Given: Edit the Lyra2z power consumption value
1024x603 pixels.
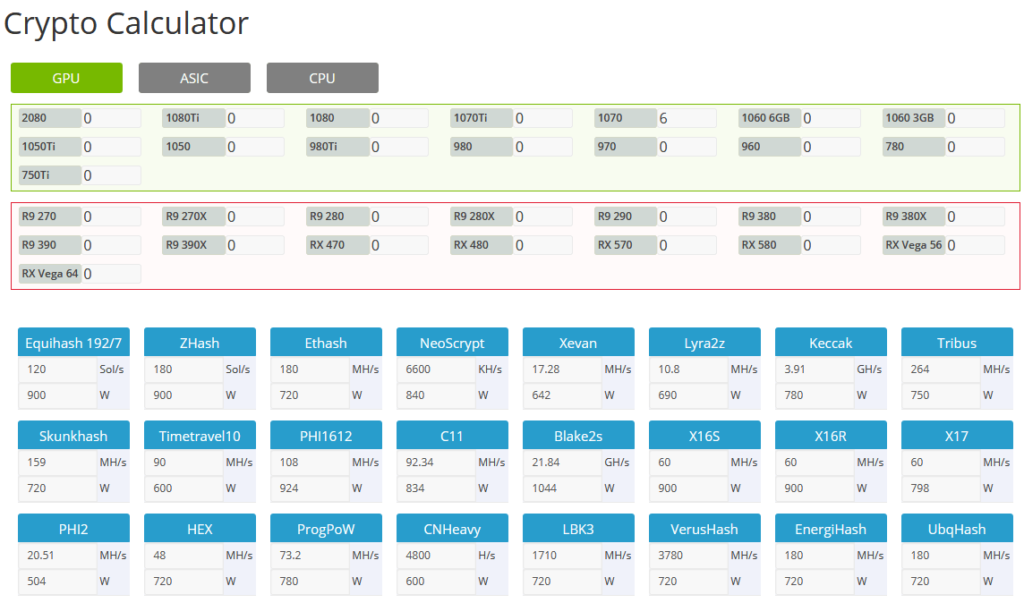Looking at the screenshot, I should click(690, 394).
